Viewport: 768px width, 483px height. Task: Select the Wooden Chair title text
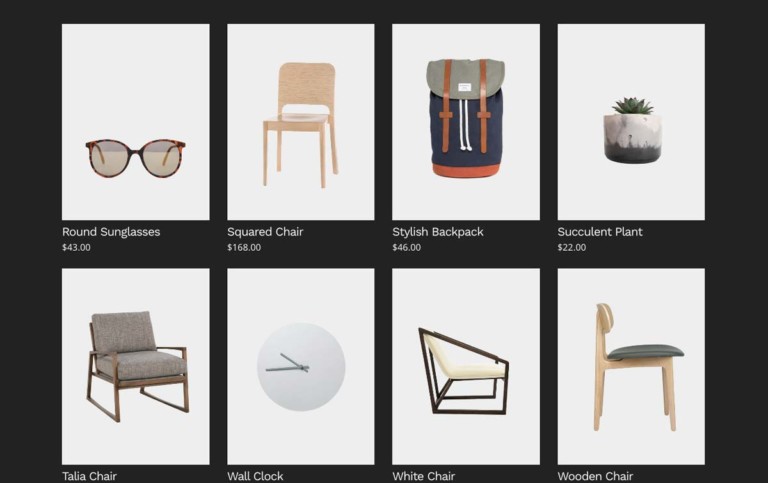point(595,476)
